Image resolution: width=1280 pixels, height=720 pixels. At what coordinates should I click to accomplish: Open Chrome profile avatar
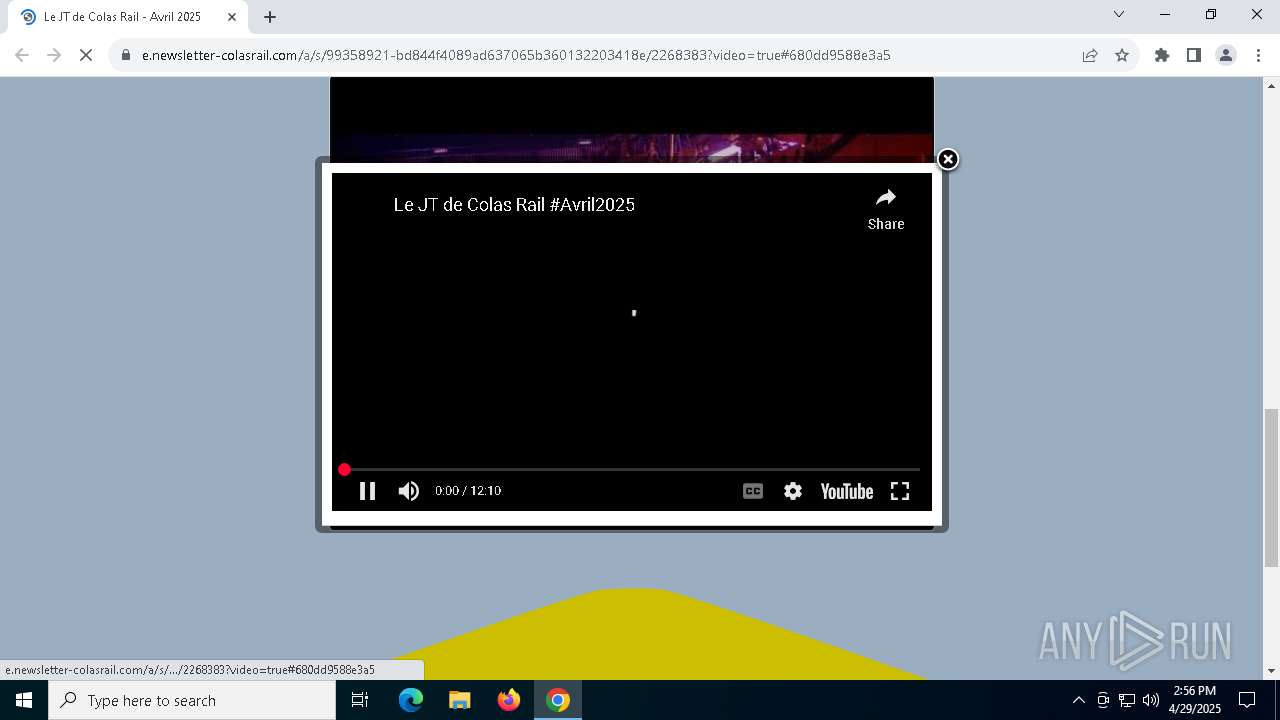coord(1226,55)
